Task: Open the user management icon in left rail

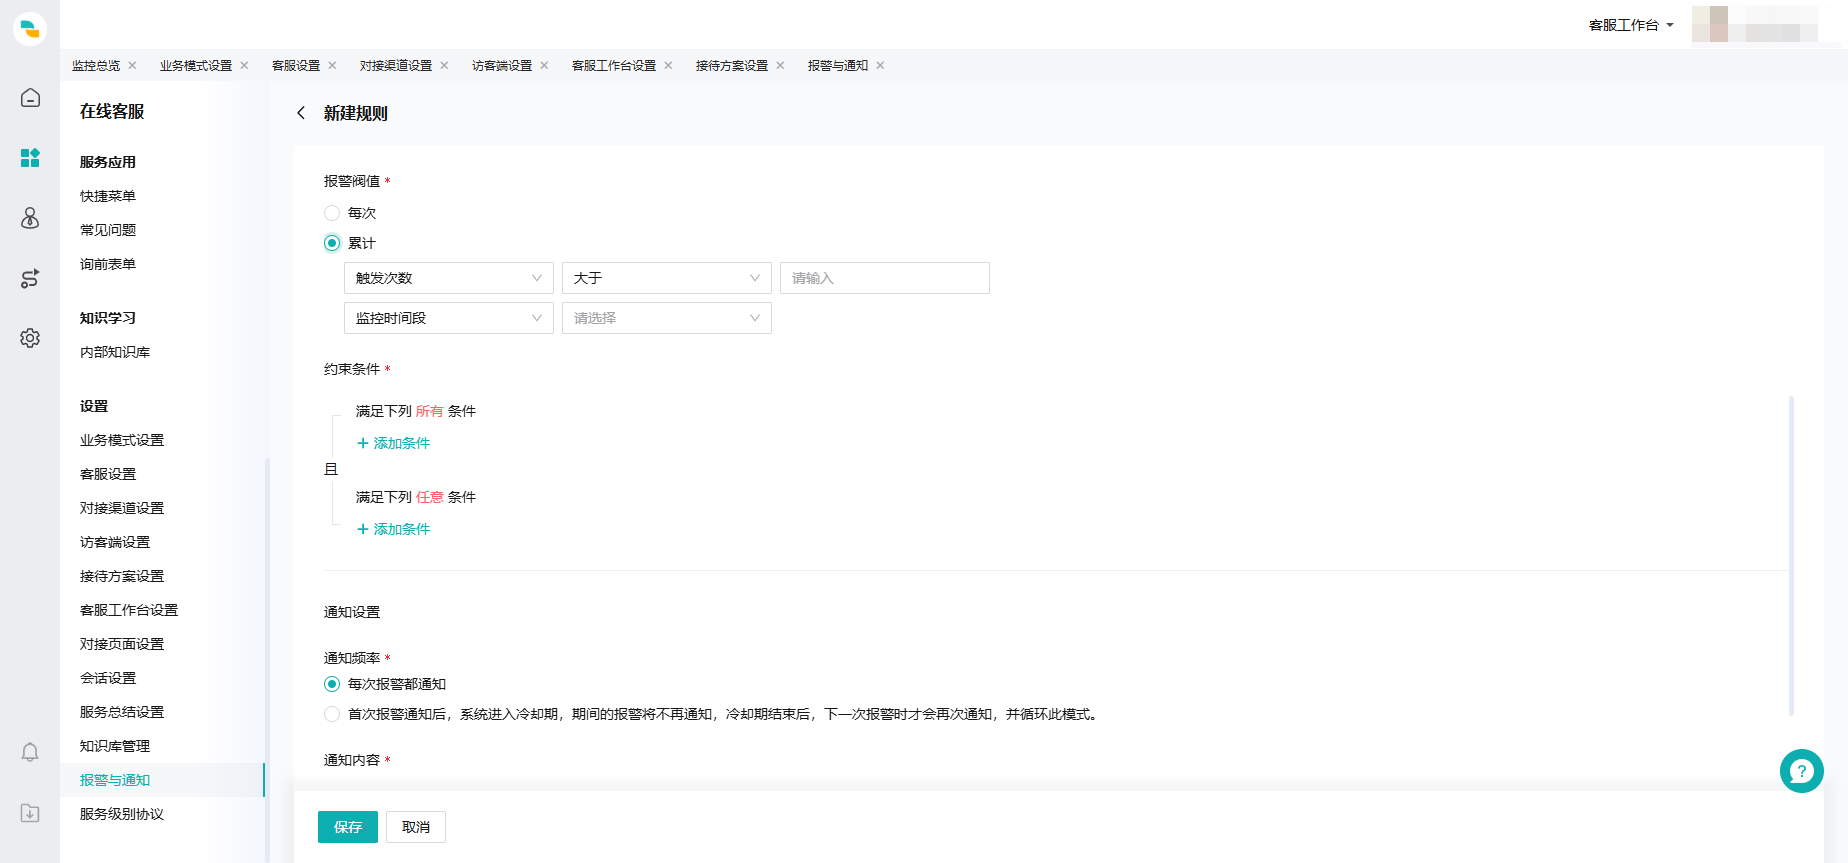Action: click(30, 218)
